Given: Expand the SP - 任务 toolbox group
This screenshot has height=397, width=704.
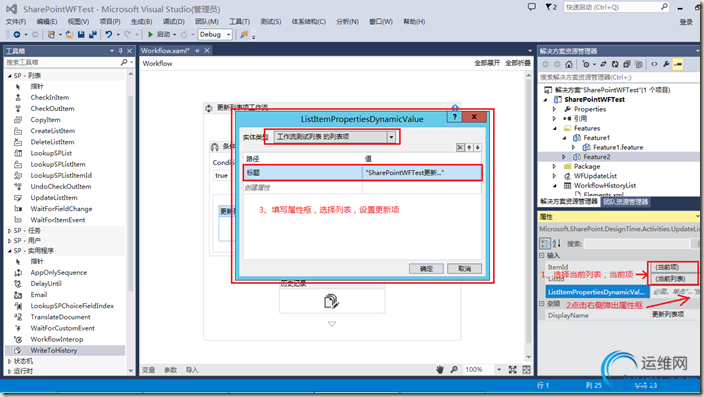Looking at the screenshot, I should (10, 230).
